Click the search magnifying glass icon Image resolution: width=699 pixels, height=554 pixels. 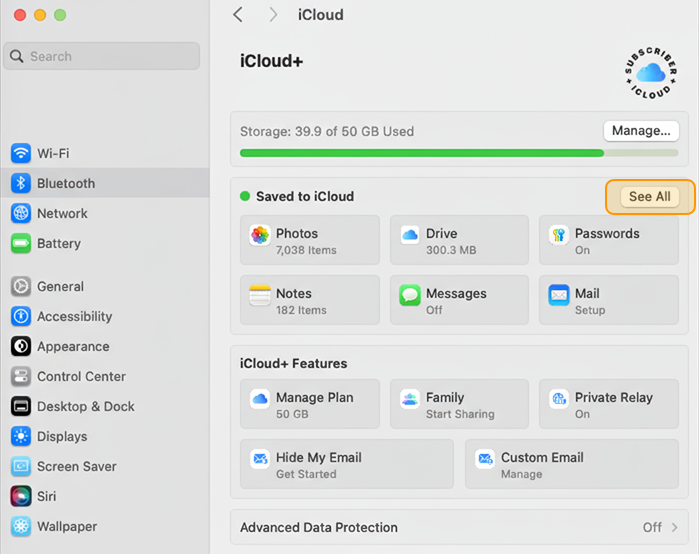[16, 56]
